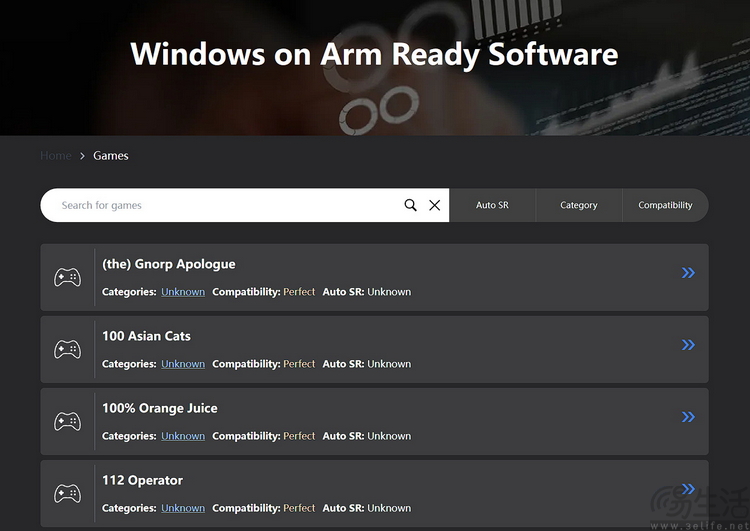Expand 112 Operator with double chevron
This screenshot has width=750, height=531.
click(688, 489)
